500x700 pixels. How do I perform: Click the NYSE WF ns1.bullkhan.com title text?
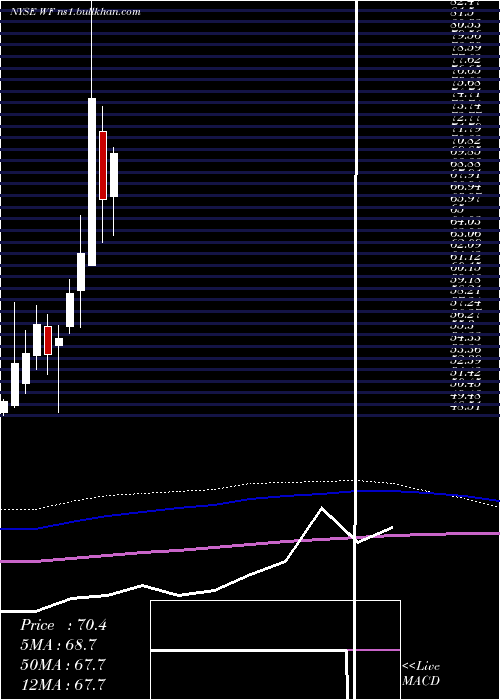75,12
